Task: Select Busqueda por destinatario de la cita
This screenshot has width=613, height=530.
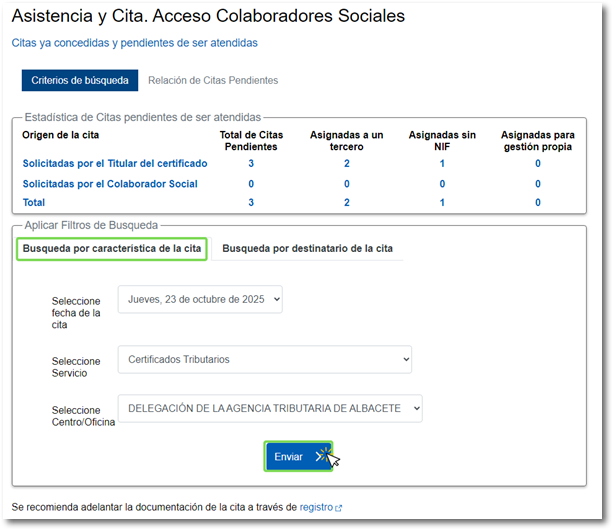Action: point(308,249)
